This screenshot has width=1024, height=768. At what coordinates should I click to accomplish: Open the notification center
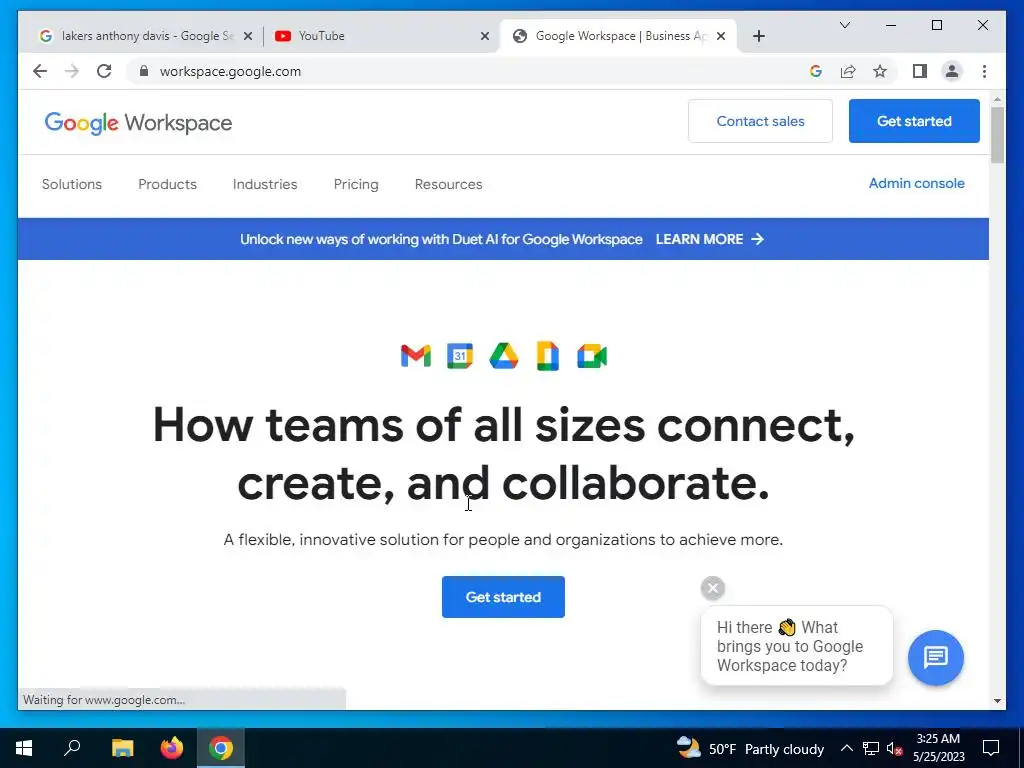(x=991, y=748)
